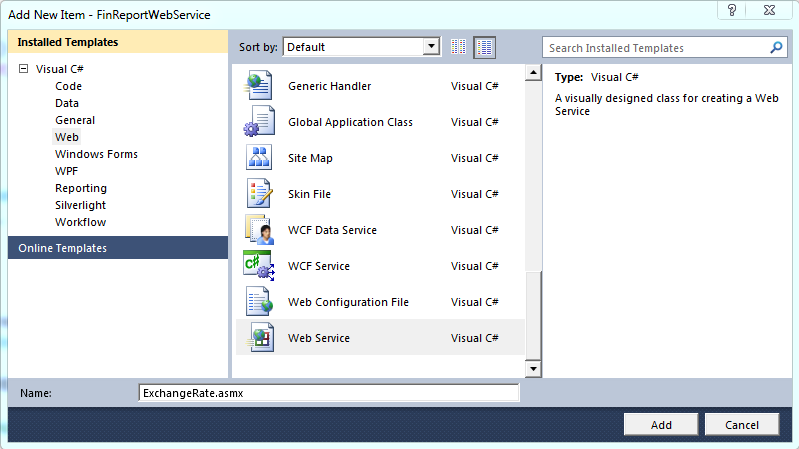This screenshot has height=449, width=799.
Task: Open the Online Templates section
Action: pyautogui.click(x=62, y=248)
